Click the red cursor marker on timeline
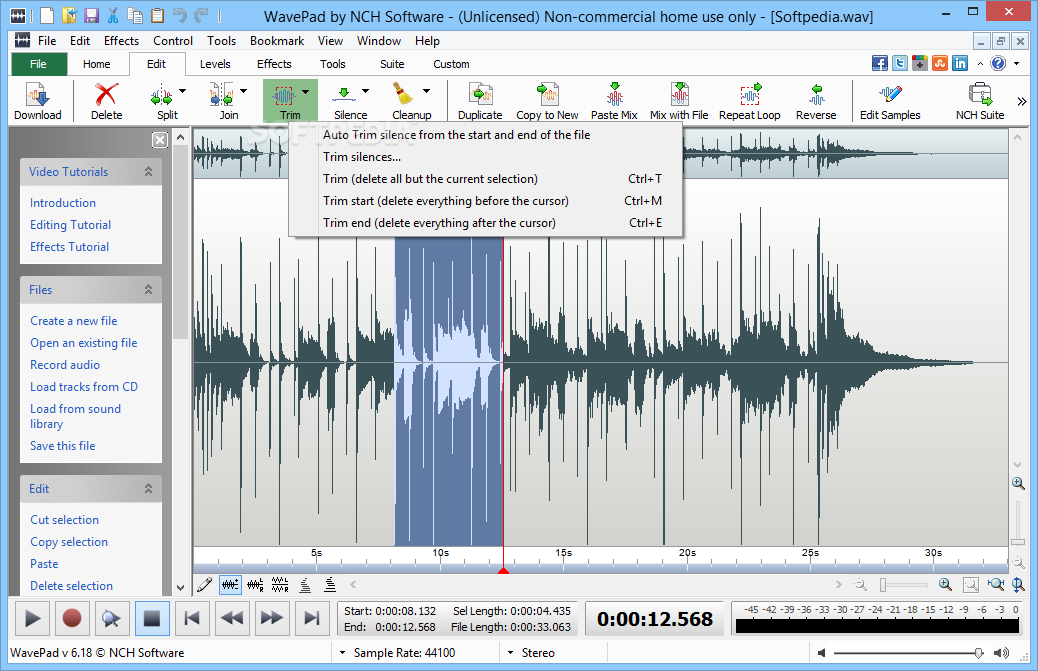1038x671 pixels. (503, 570)
